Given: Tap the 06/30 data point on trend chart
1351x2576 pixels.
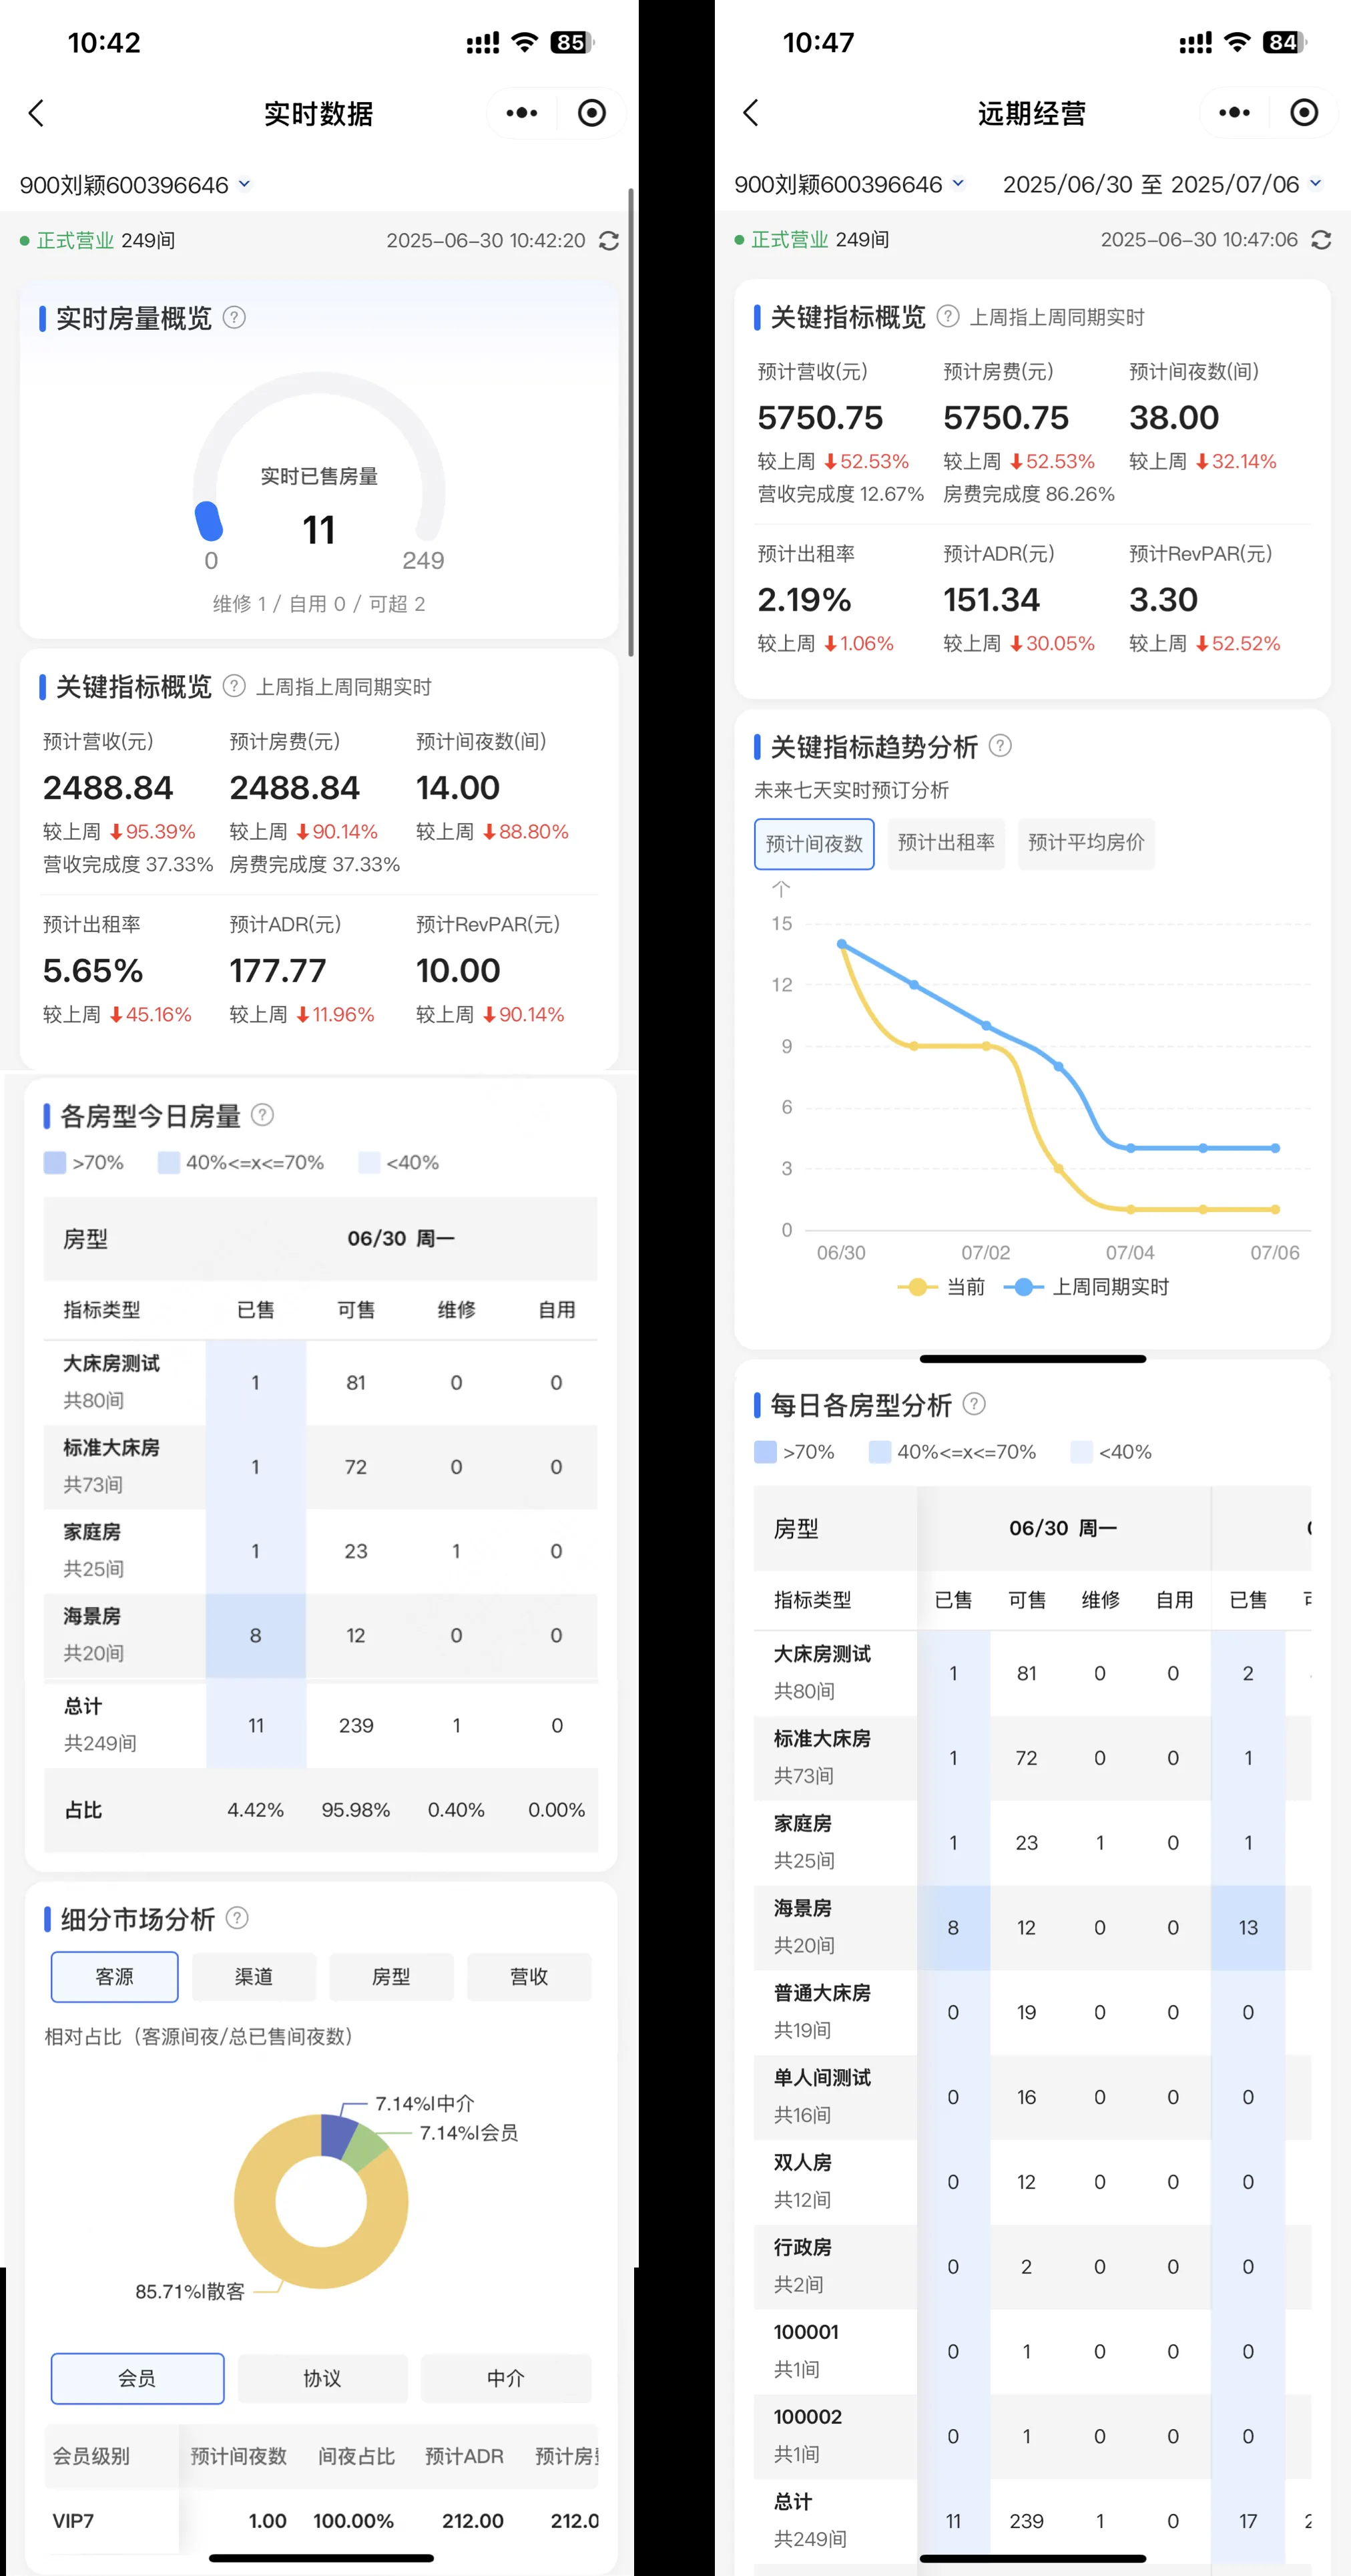Looking at the screenshot, I should [841, 944].
